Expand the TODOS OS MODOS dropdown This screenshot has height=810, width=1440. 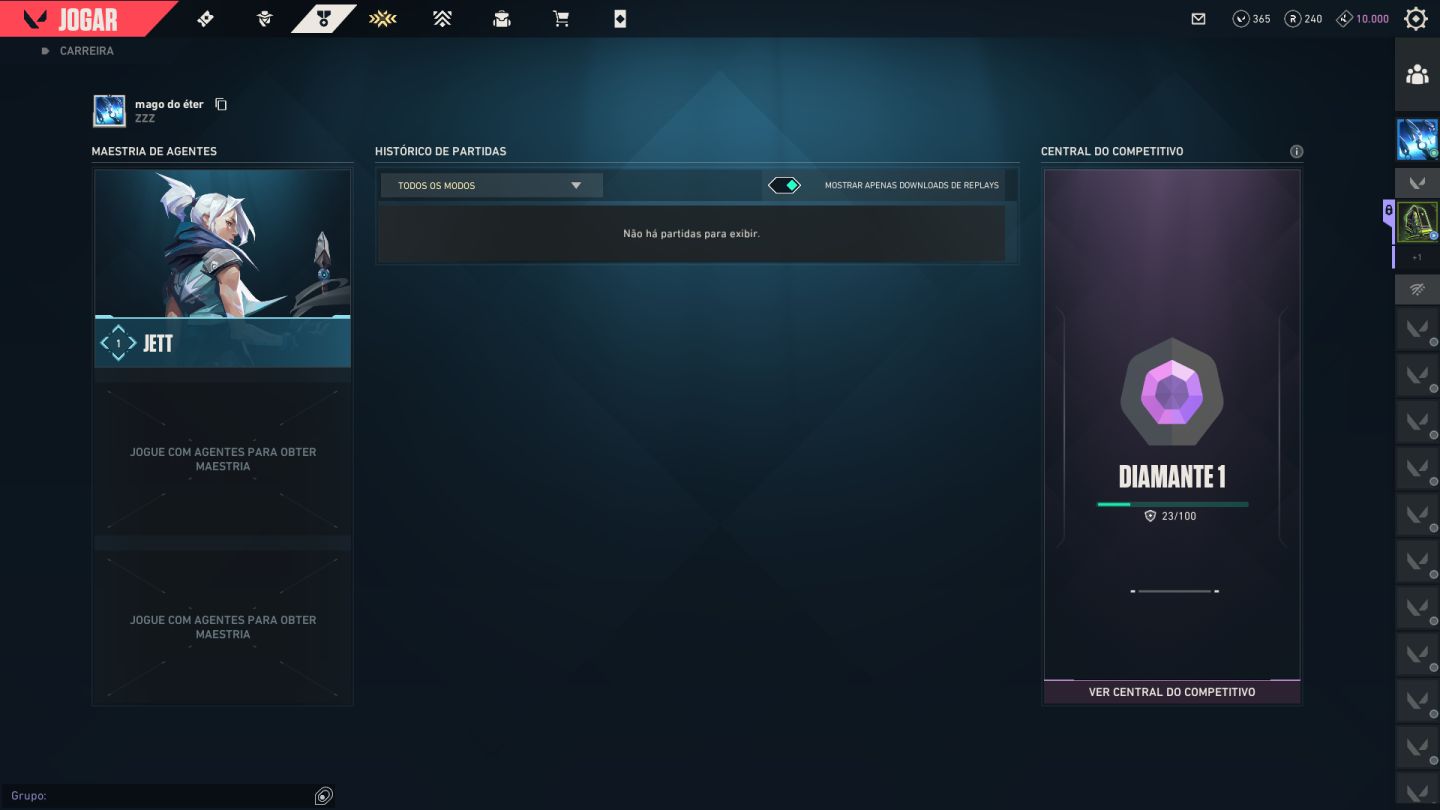coord(491,185)
